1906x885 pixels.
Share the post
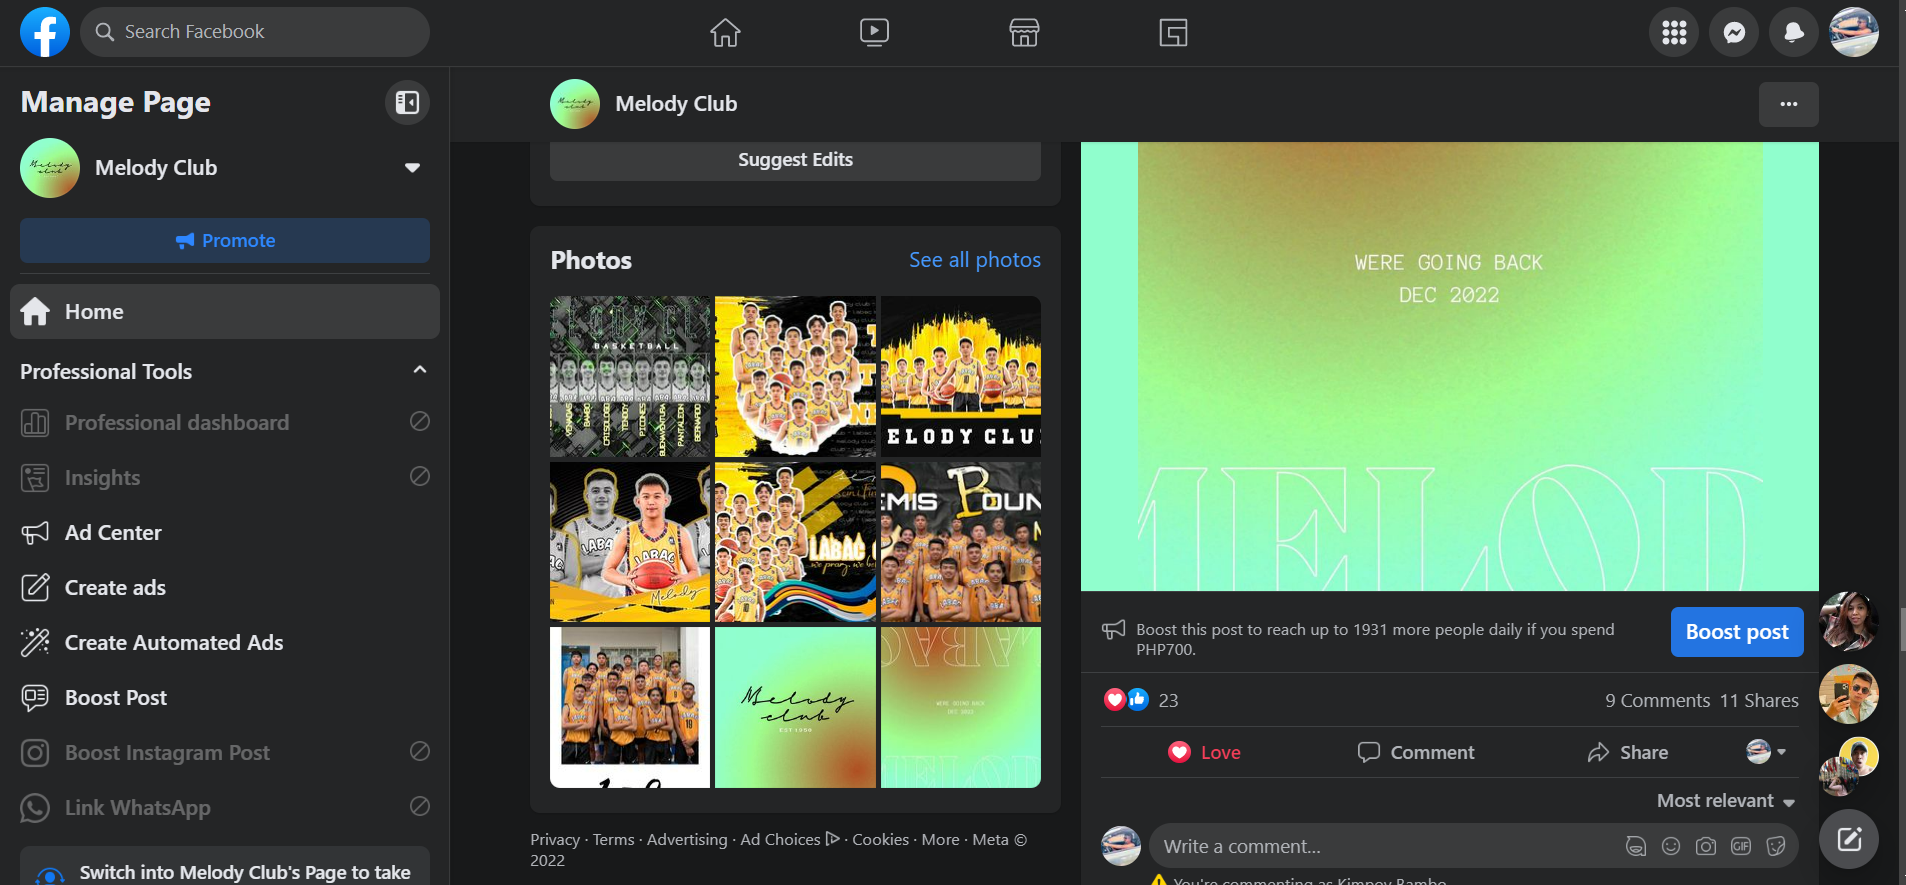pyautogui.click(x=1628, y=752)
